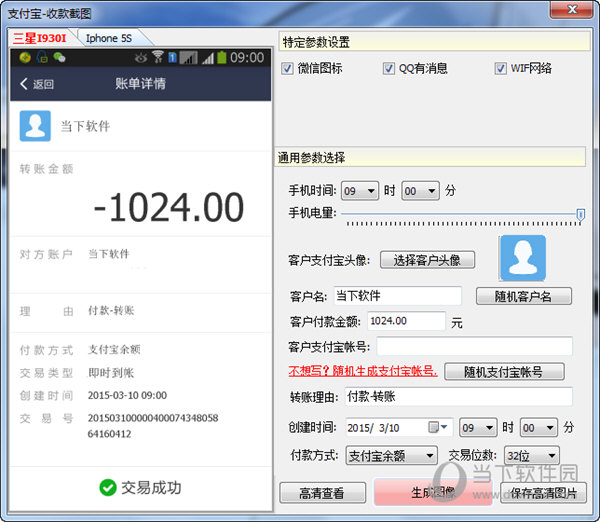
Task: Focus the 转账理由 input field
Action: (x=458, y=396)
